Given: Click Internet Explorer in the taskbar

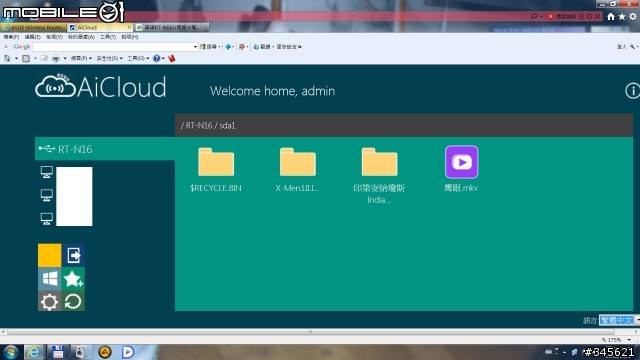Looking at the screenshot, I should [34, 352].
